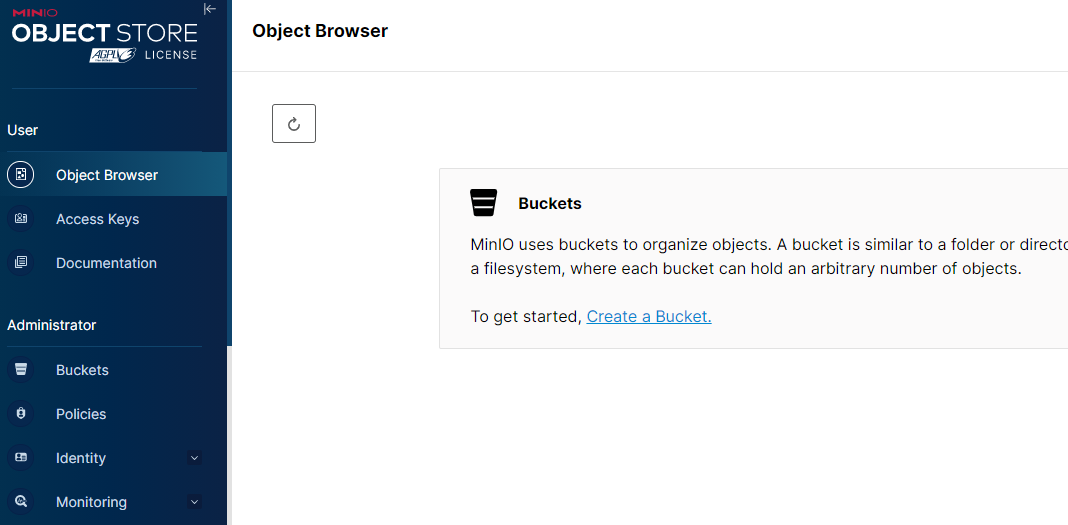Click the Buckets icon in sidebar
The image size is (1068, 525).
click(x=20, y=370)
